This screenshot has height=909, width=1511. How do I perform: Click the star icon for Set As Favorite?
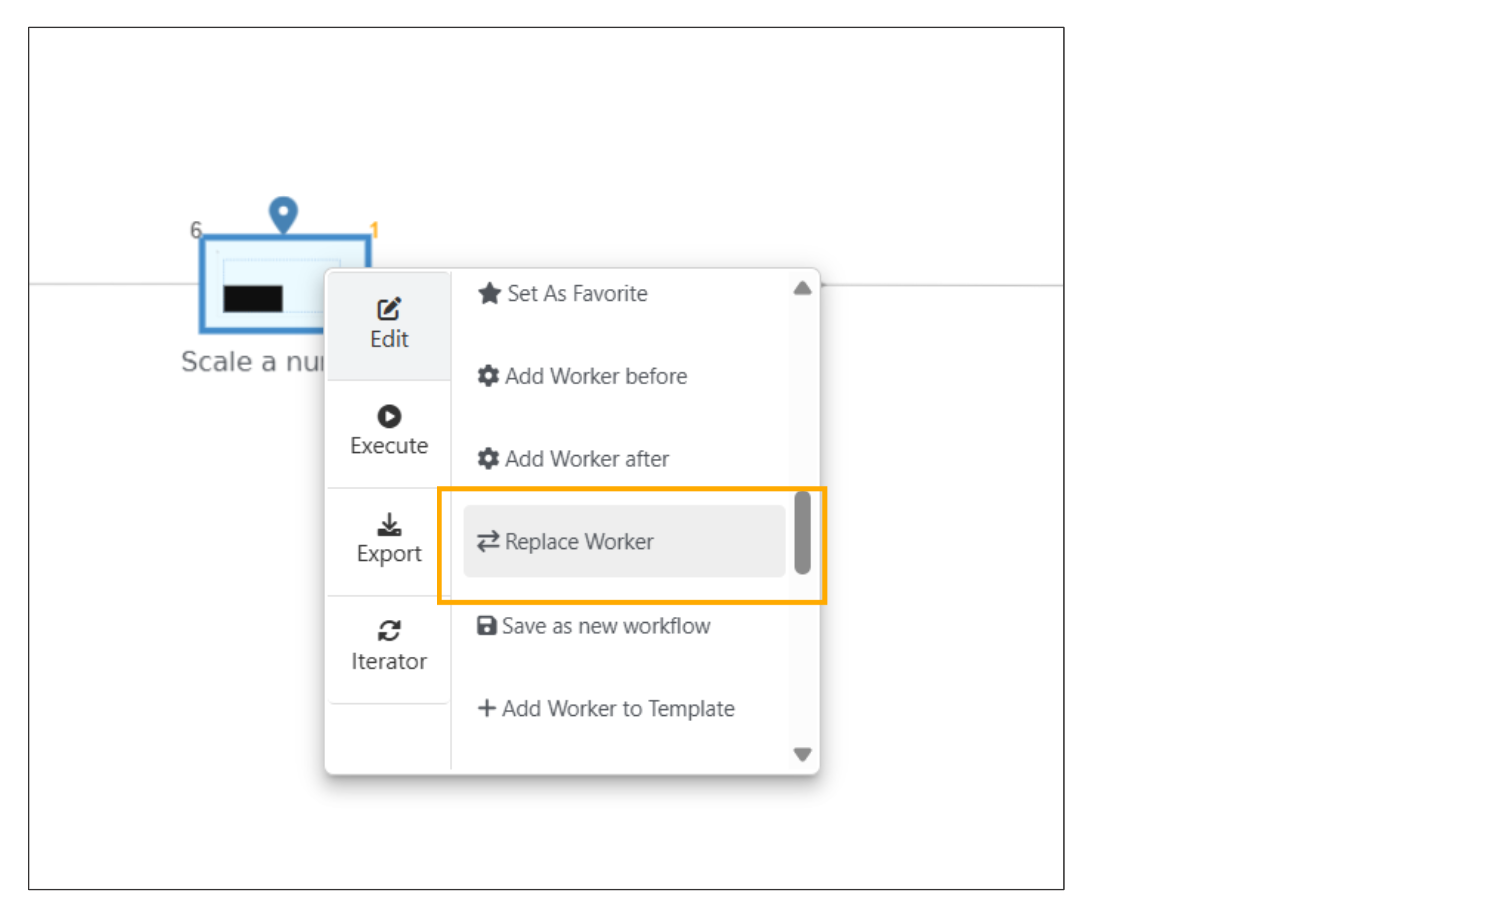[489, 293]
